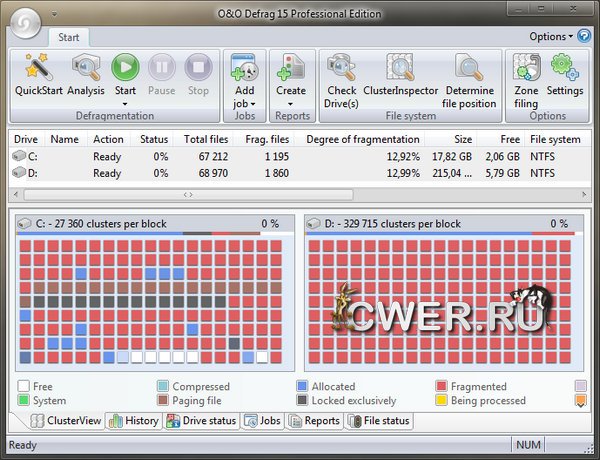
Task: Click the Allocated blue legend swatch
Action: [302, 386]
